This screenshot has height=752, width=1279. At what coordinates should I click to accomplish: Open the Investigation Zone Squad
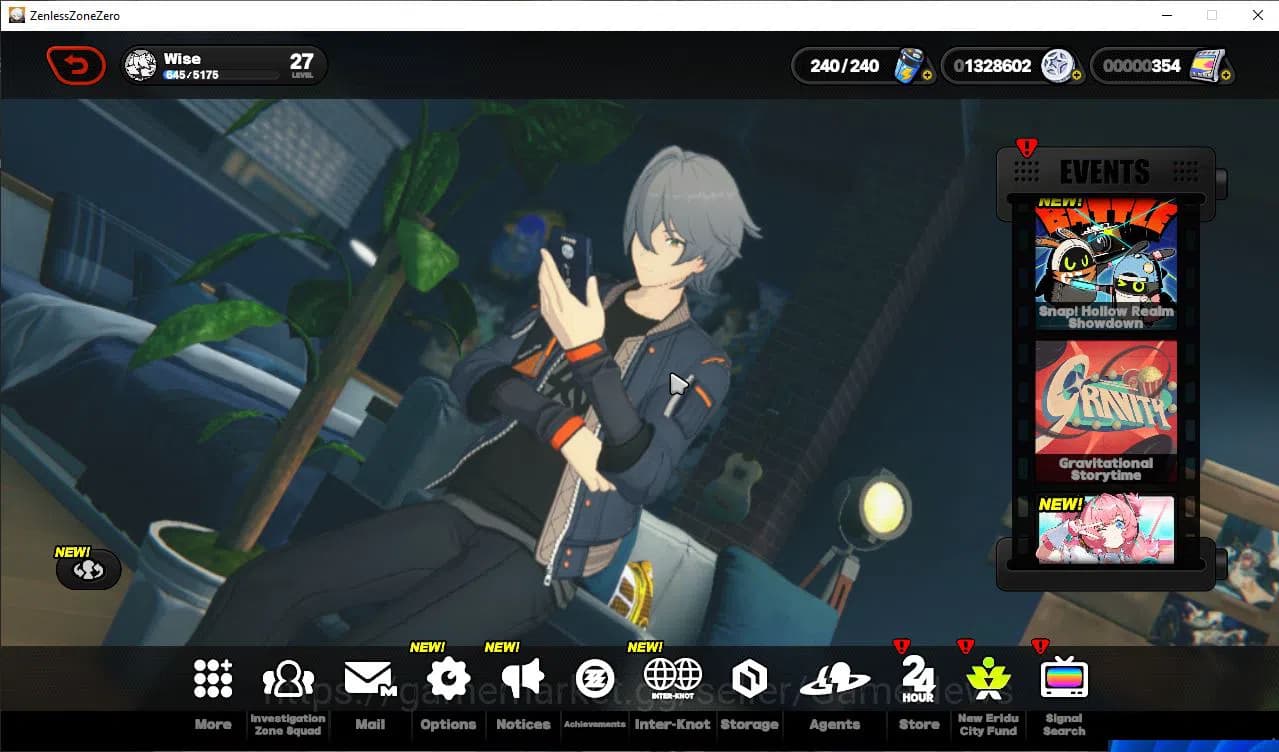tap(288, 676)
